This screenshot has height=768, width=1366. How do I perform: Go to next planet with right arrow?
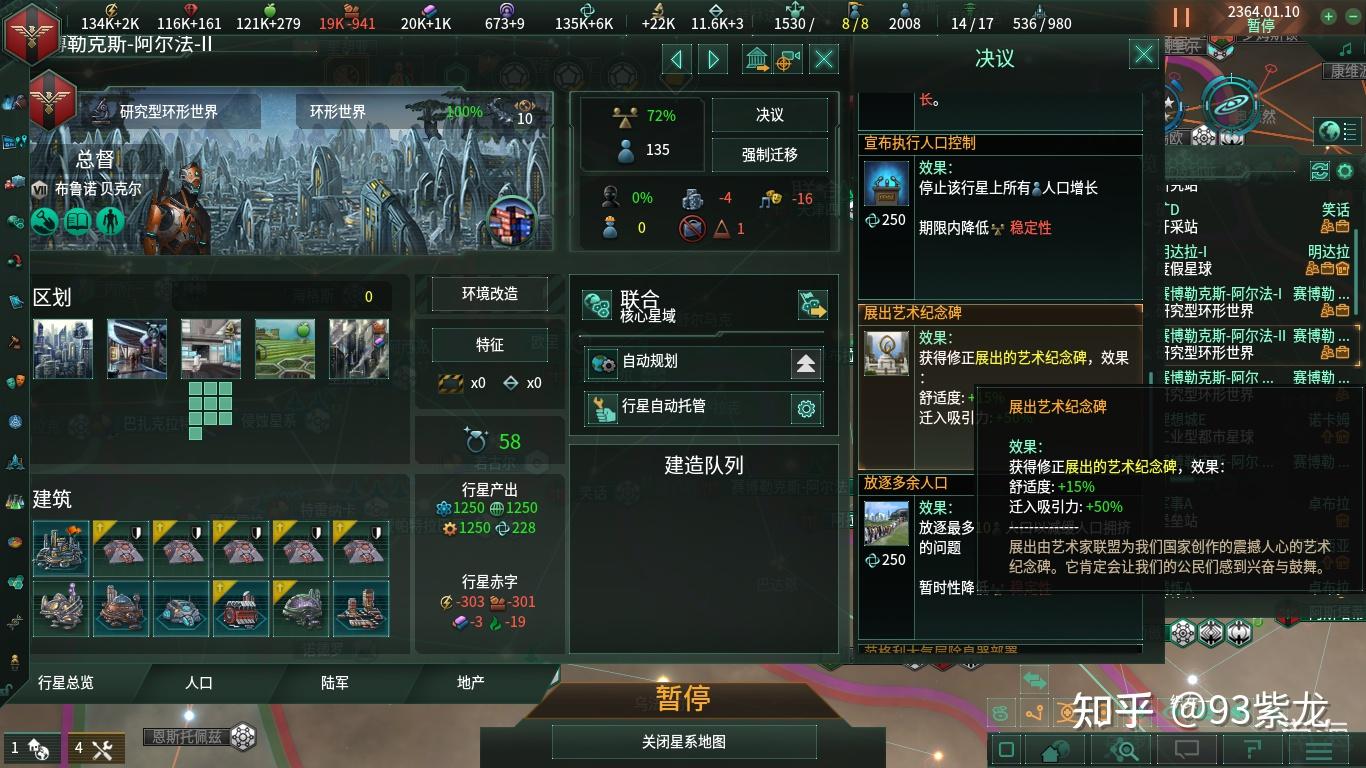click(x=713, y=60)
